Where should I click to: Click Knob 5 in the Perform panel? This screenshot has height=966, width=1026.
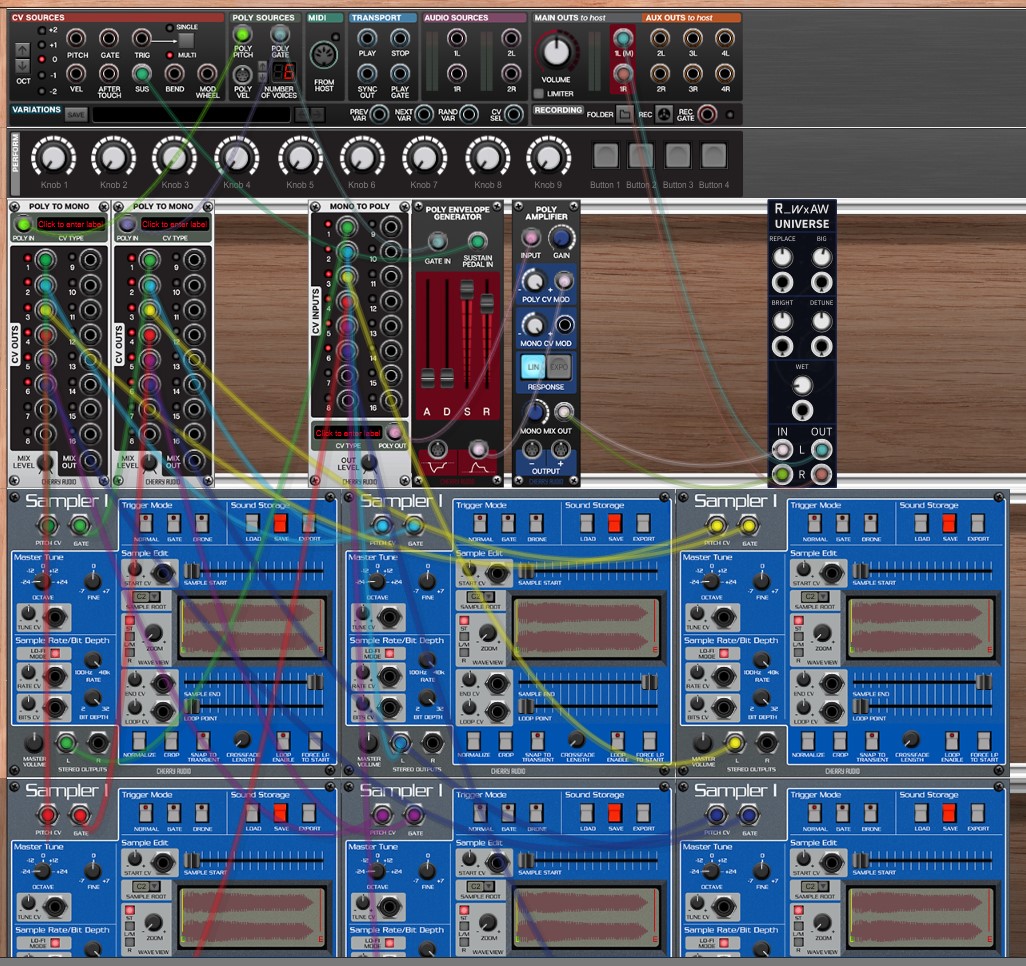(300, 158)
